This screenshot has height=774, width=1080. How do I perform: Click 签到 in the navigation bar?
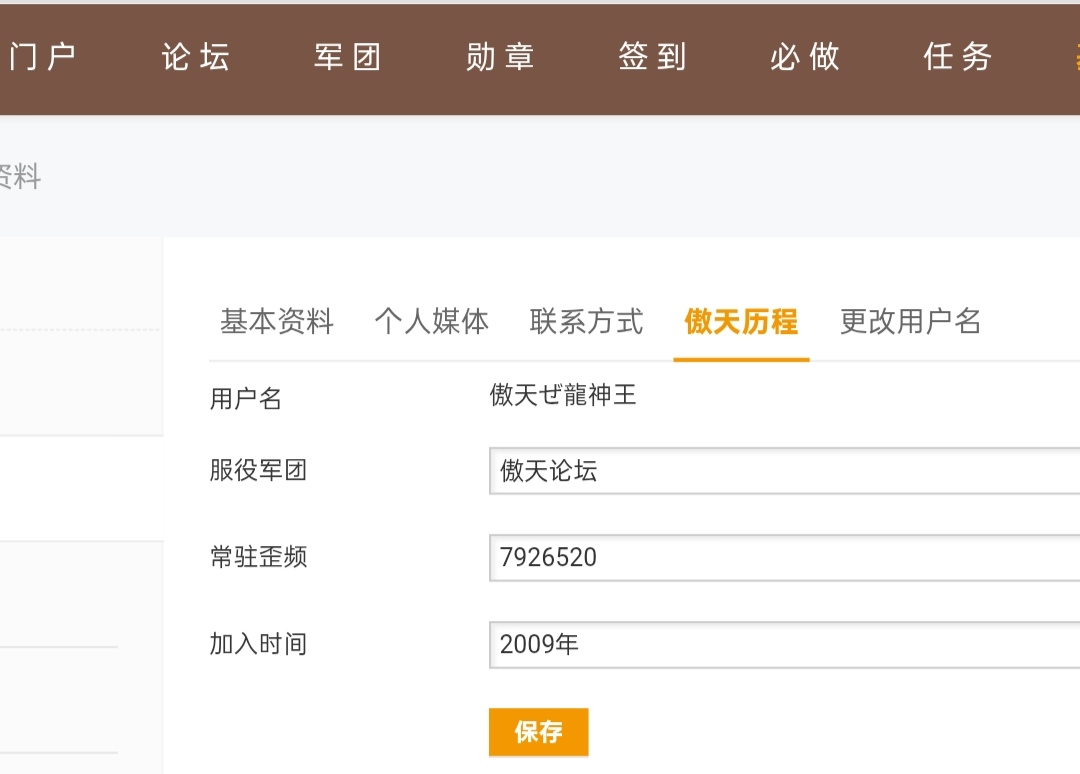652,57
